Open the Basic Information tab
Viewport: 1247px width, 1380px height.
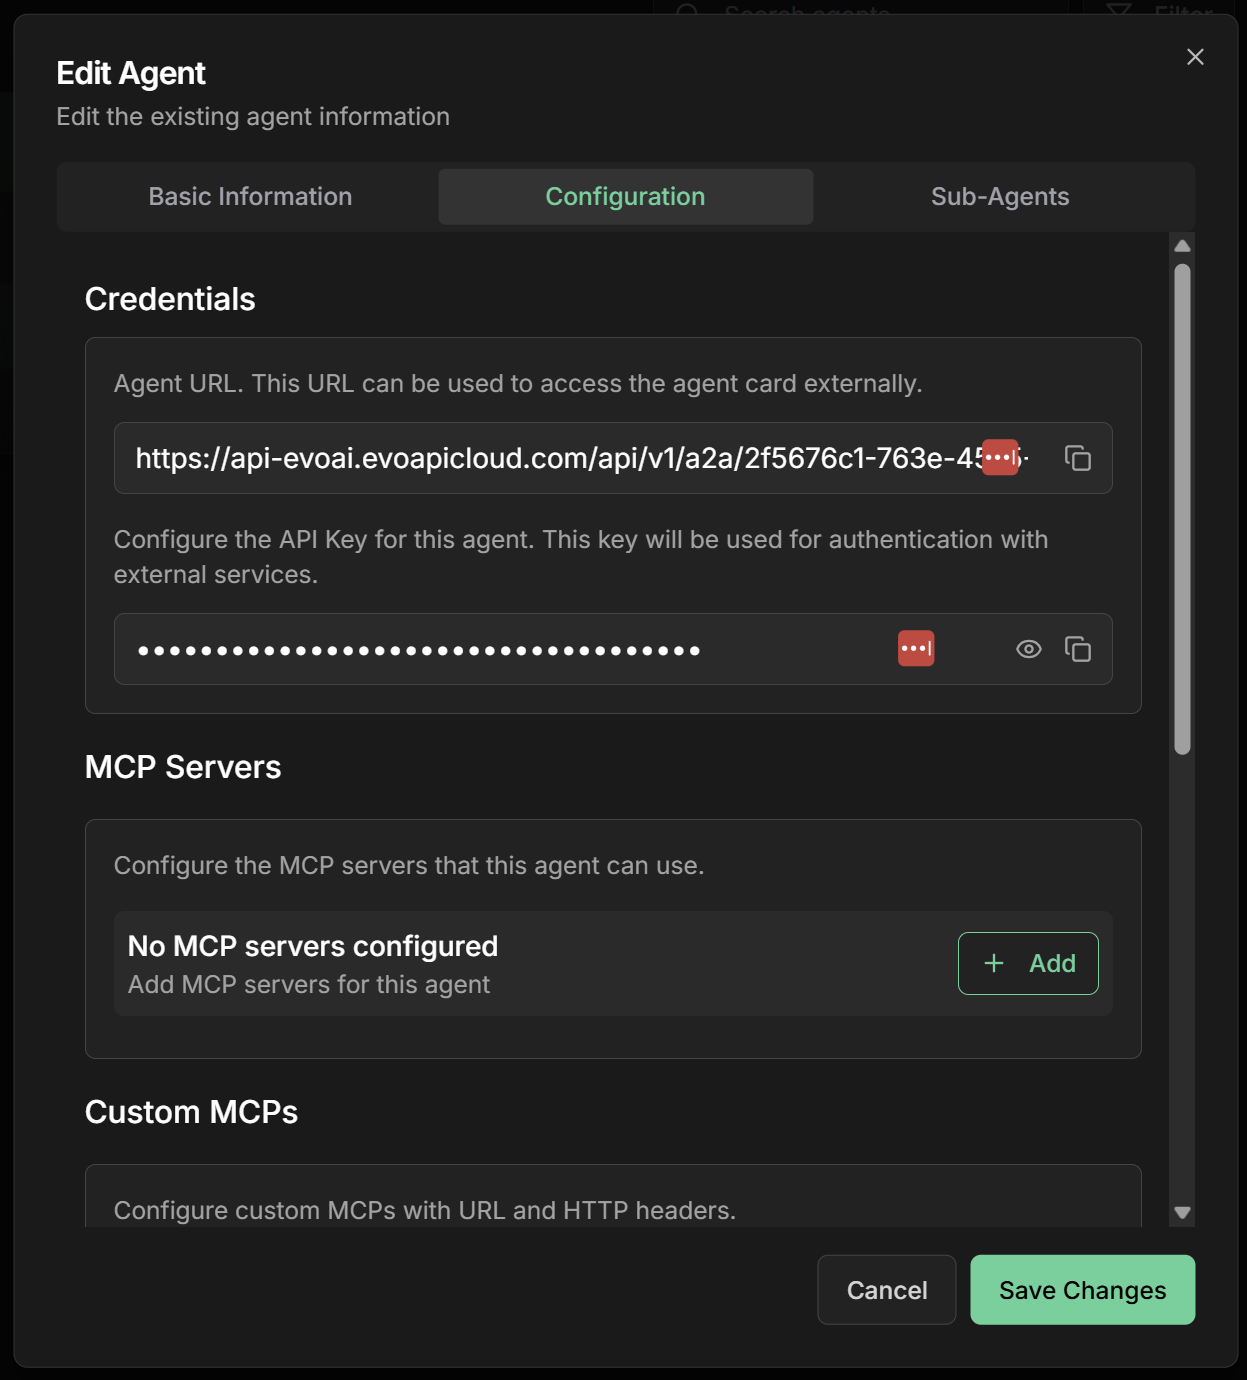pos(249,196)
